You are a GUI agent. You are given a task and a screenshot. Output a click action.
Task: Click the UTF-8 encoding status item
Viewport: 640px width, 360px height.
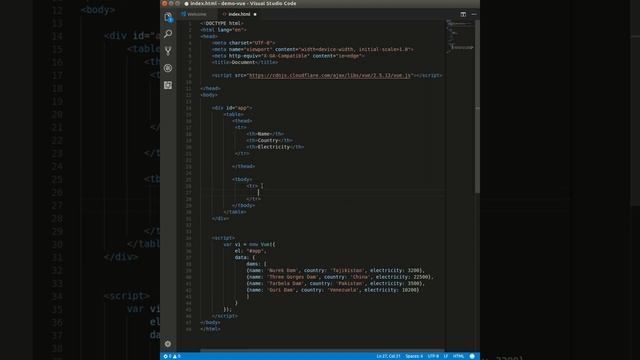(433, 356)
